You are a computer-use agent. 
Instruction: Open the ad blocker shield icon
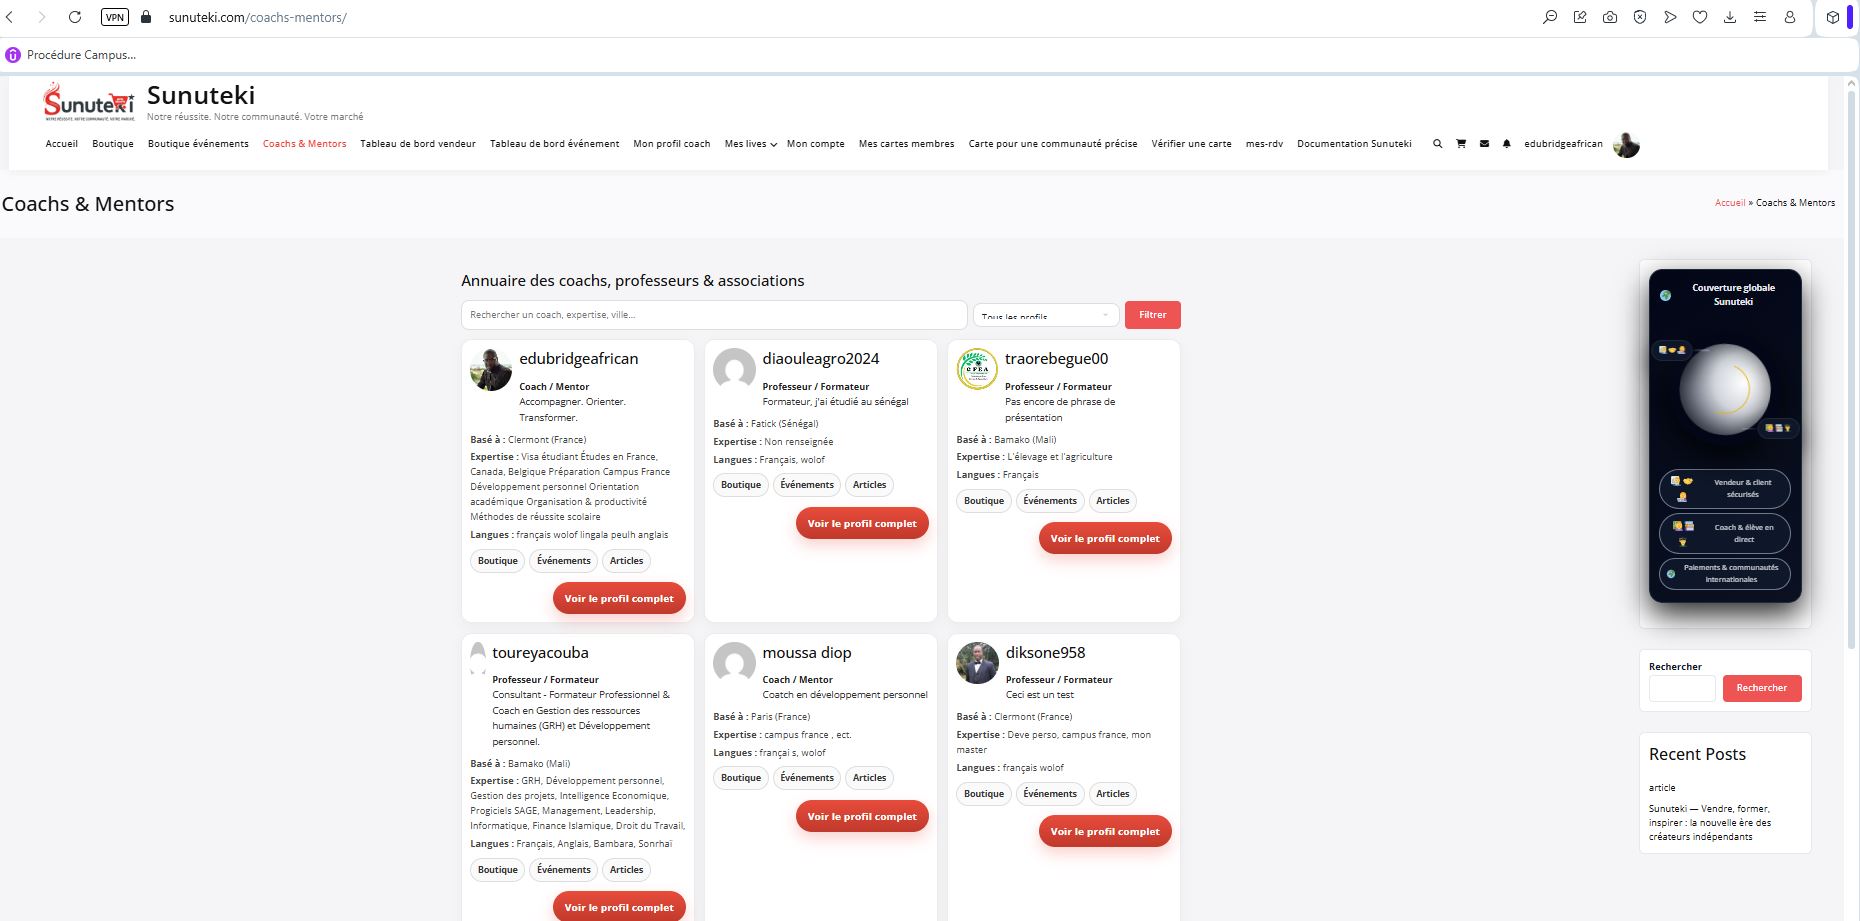click(1640, 17)
